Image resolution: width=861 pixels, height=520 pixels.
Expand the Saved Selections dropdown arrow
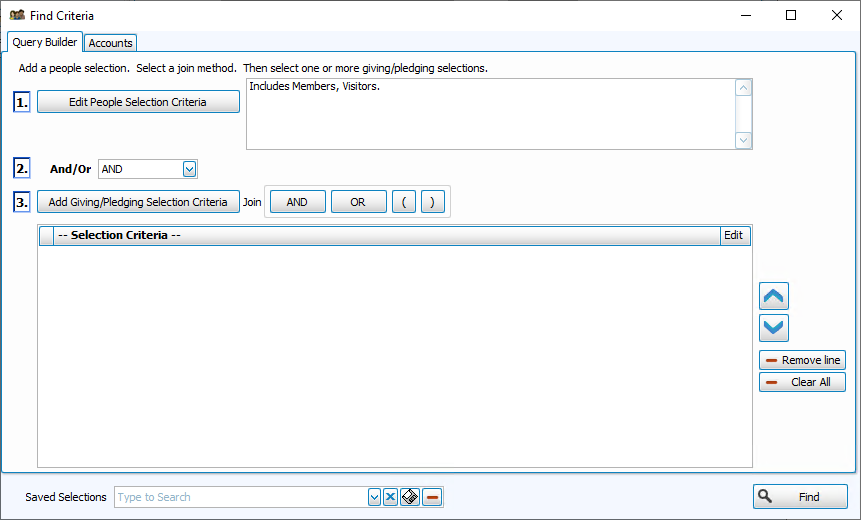click(374, 497)
